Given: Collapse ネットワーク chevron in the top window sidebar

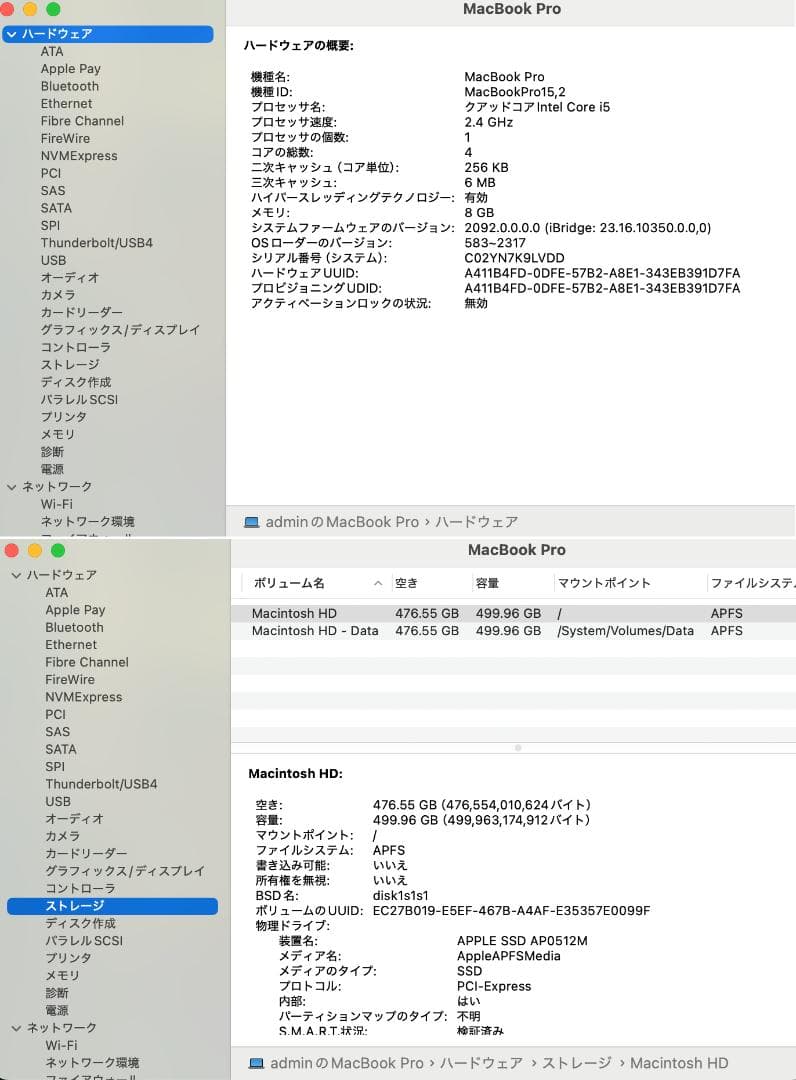Looking at the screenshot, I should click(12, 487).
